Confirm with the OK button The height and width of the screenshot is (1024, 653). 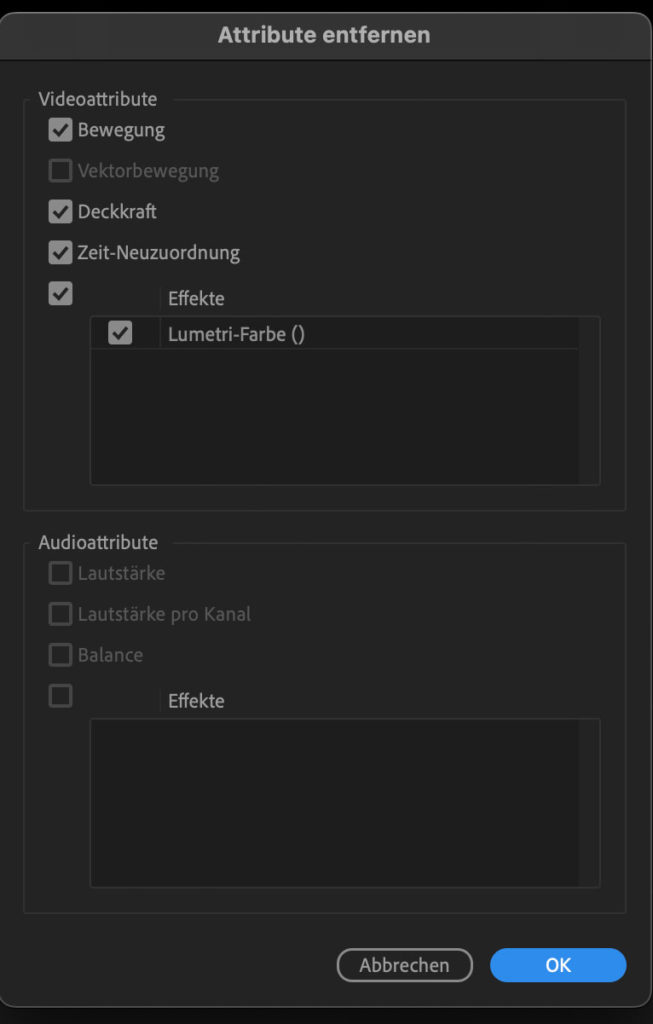[x=558, y=965]
